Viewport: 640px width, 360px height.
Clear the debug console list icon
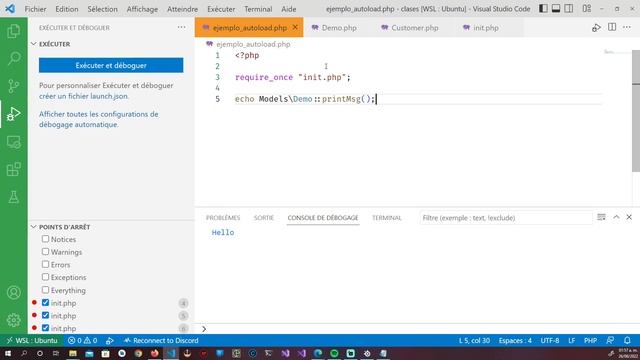coord(601,217)
